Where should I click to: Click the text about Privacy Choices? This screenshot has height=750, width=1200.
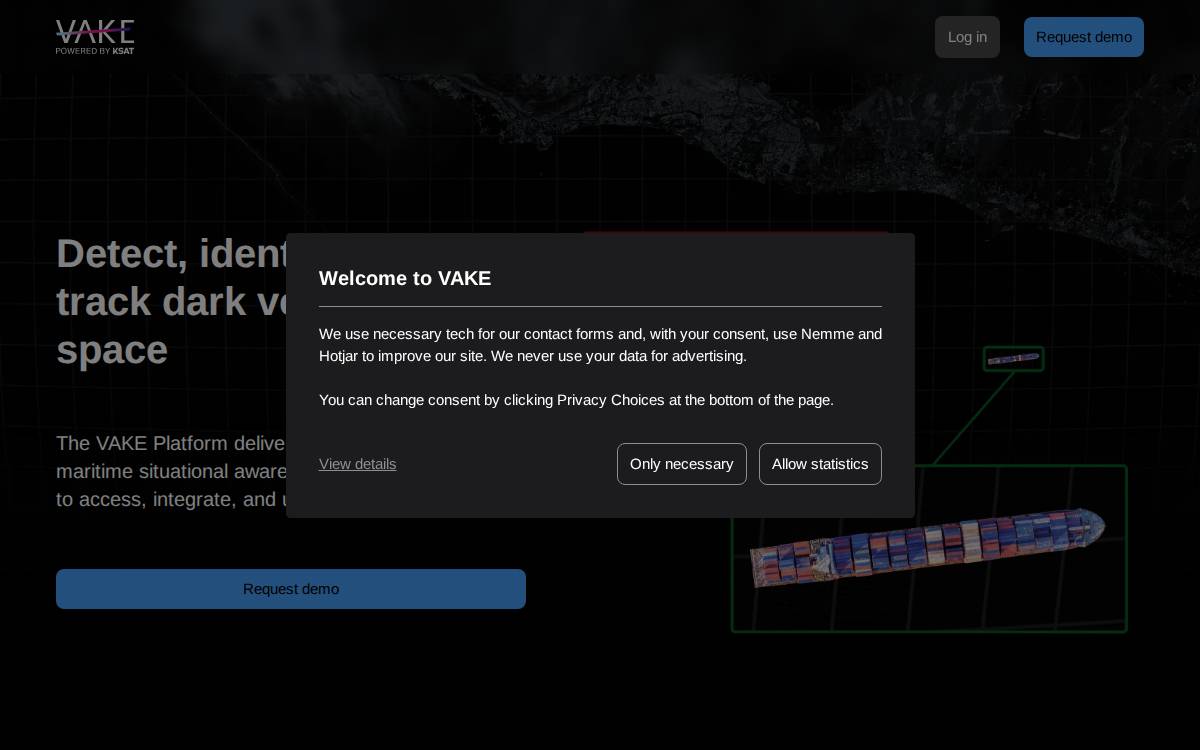pos(576,400)
